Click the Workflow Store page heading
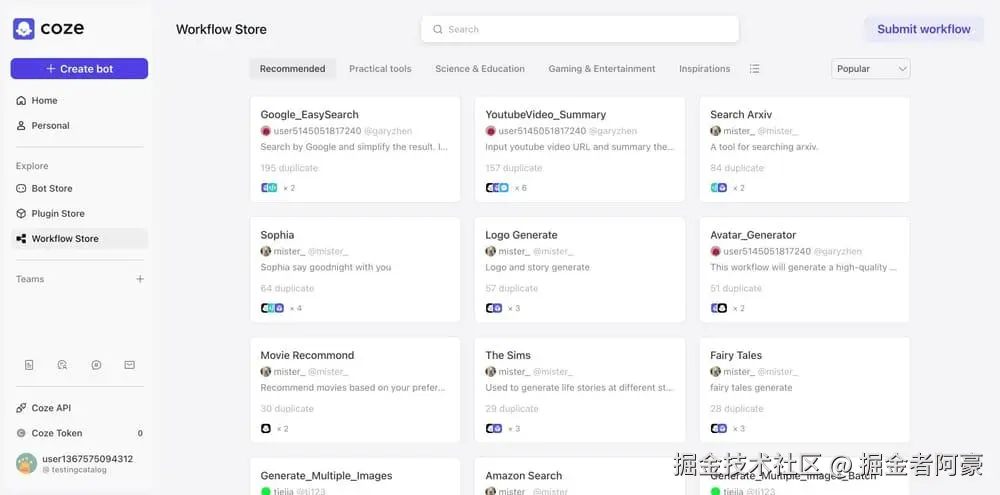Screen dimensions: 1000x495 (221, 29)
